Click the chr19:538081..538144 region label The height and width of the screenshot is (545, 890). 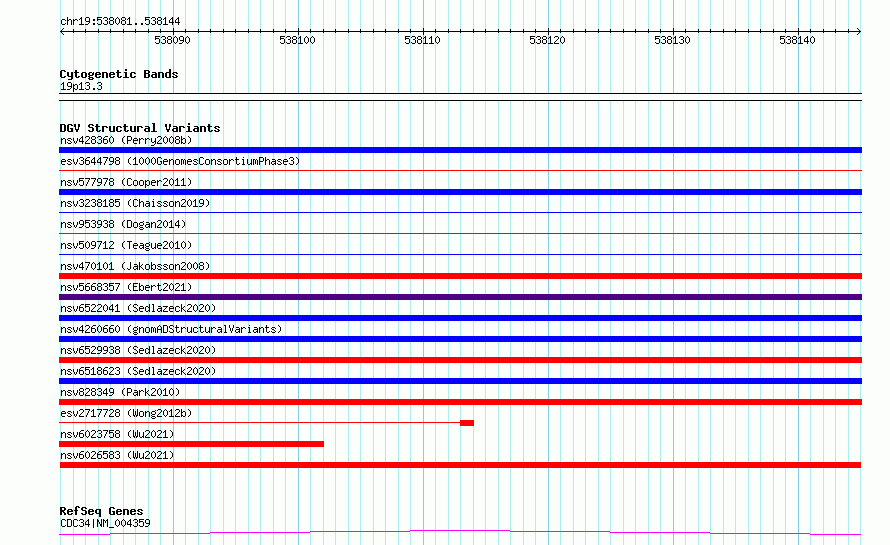point(120,22)
